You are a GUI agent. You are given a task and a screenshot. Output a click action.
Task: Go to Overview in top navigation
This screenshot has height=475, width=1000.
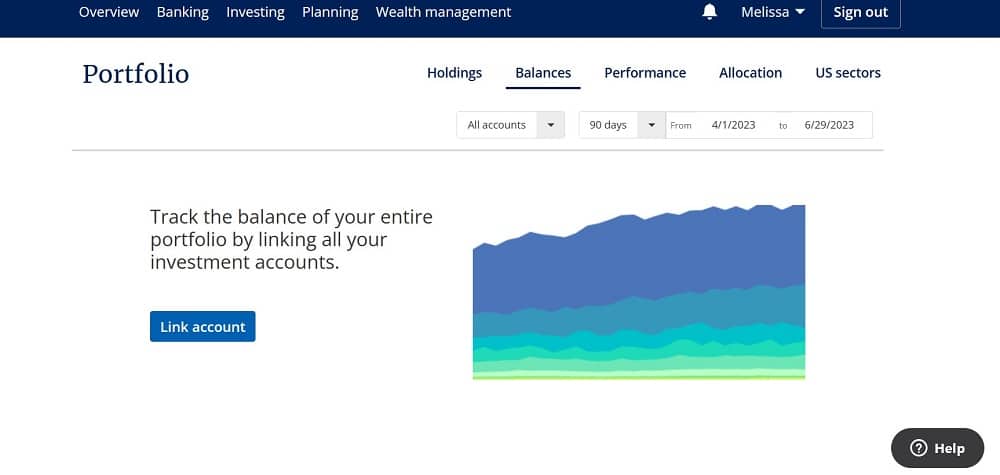tap(109, 12)
